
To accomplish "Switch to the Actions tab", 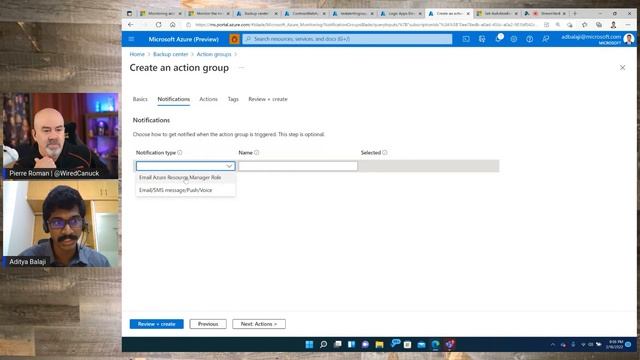I will click(x=208, y=99).
